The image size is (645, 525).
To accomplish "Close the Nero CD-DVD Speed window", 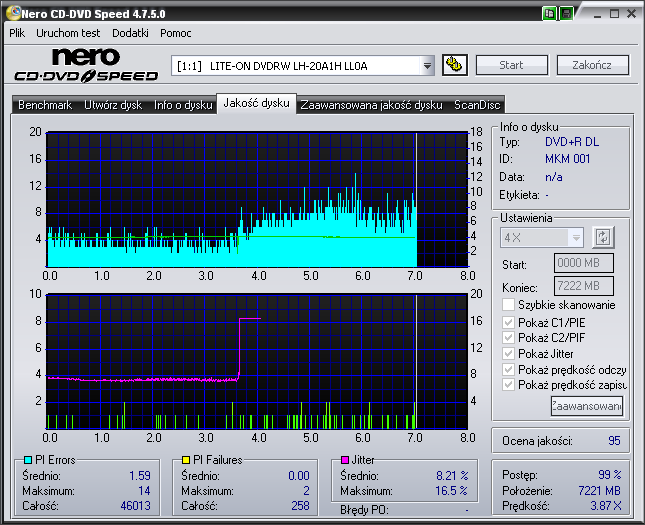I will [x=631, y=14].
